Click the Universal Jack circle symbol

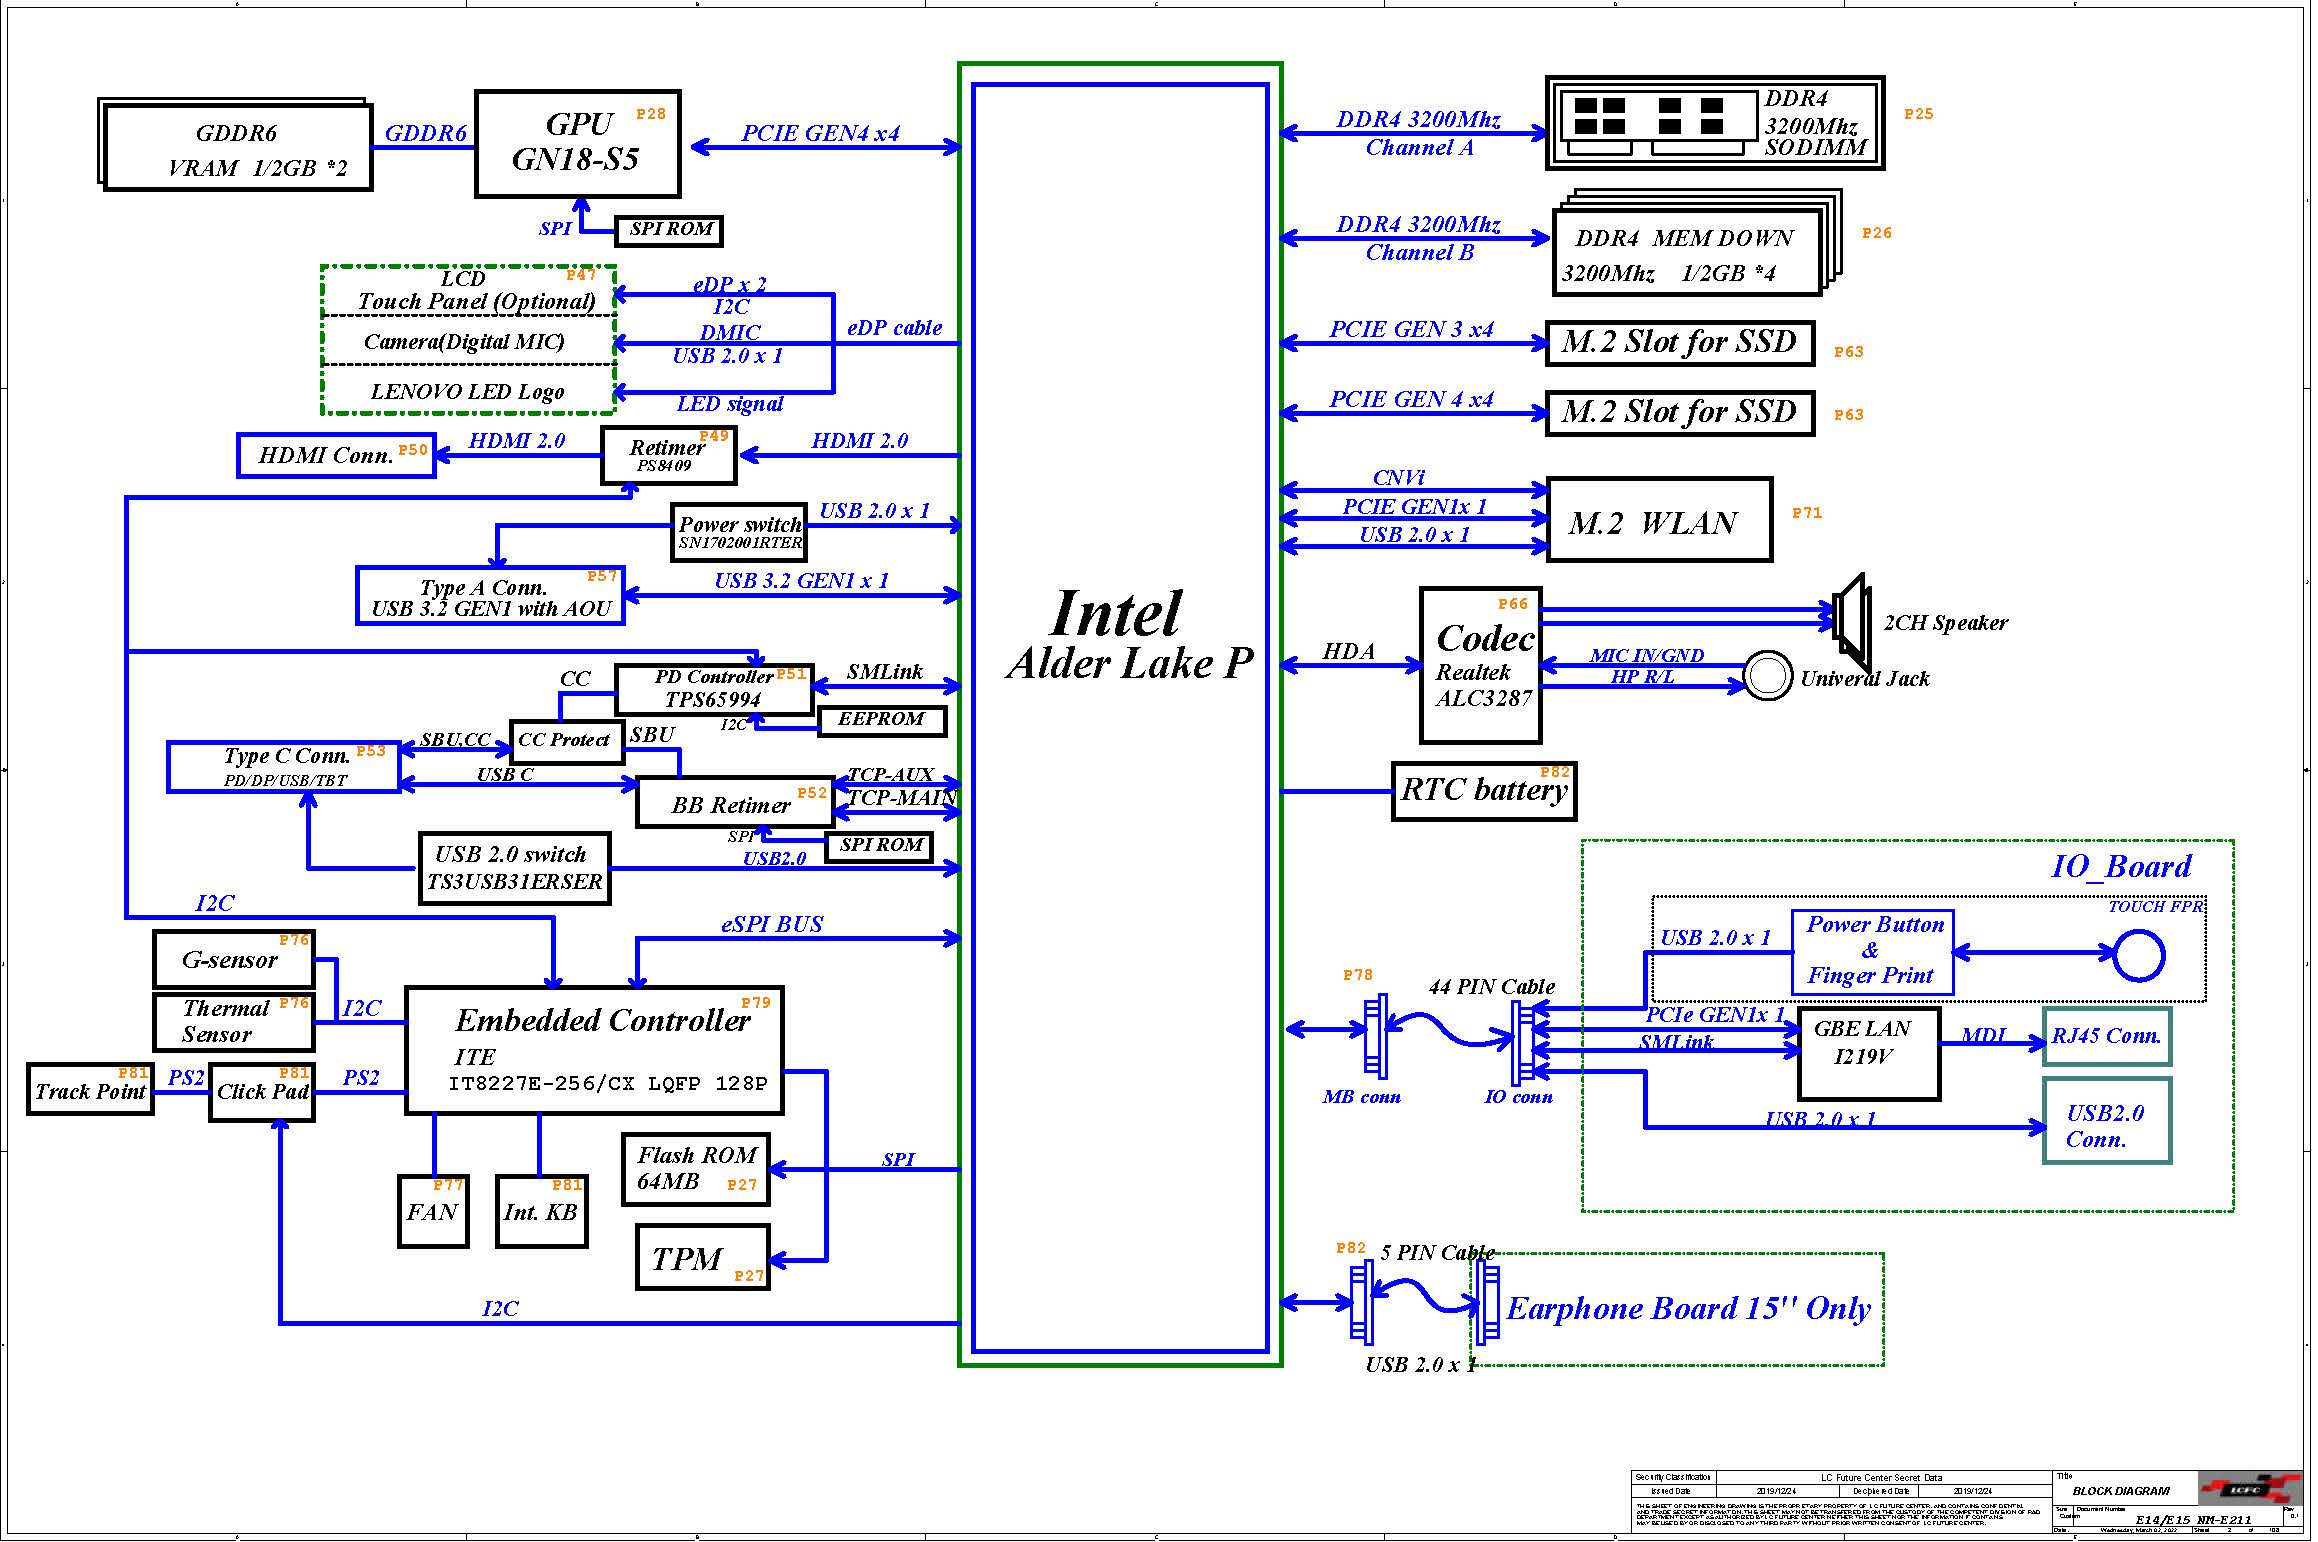[x=1767, y=677]
